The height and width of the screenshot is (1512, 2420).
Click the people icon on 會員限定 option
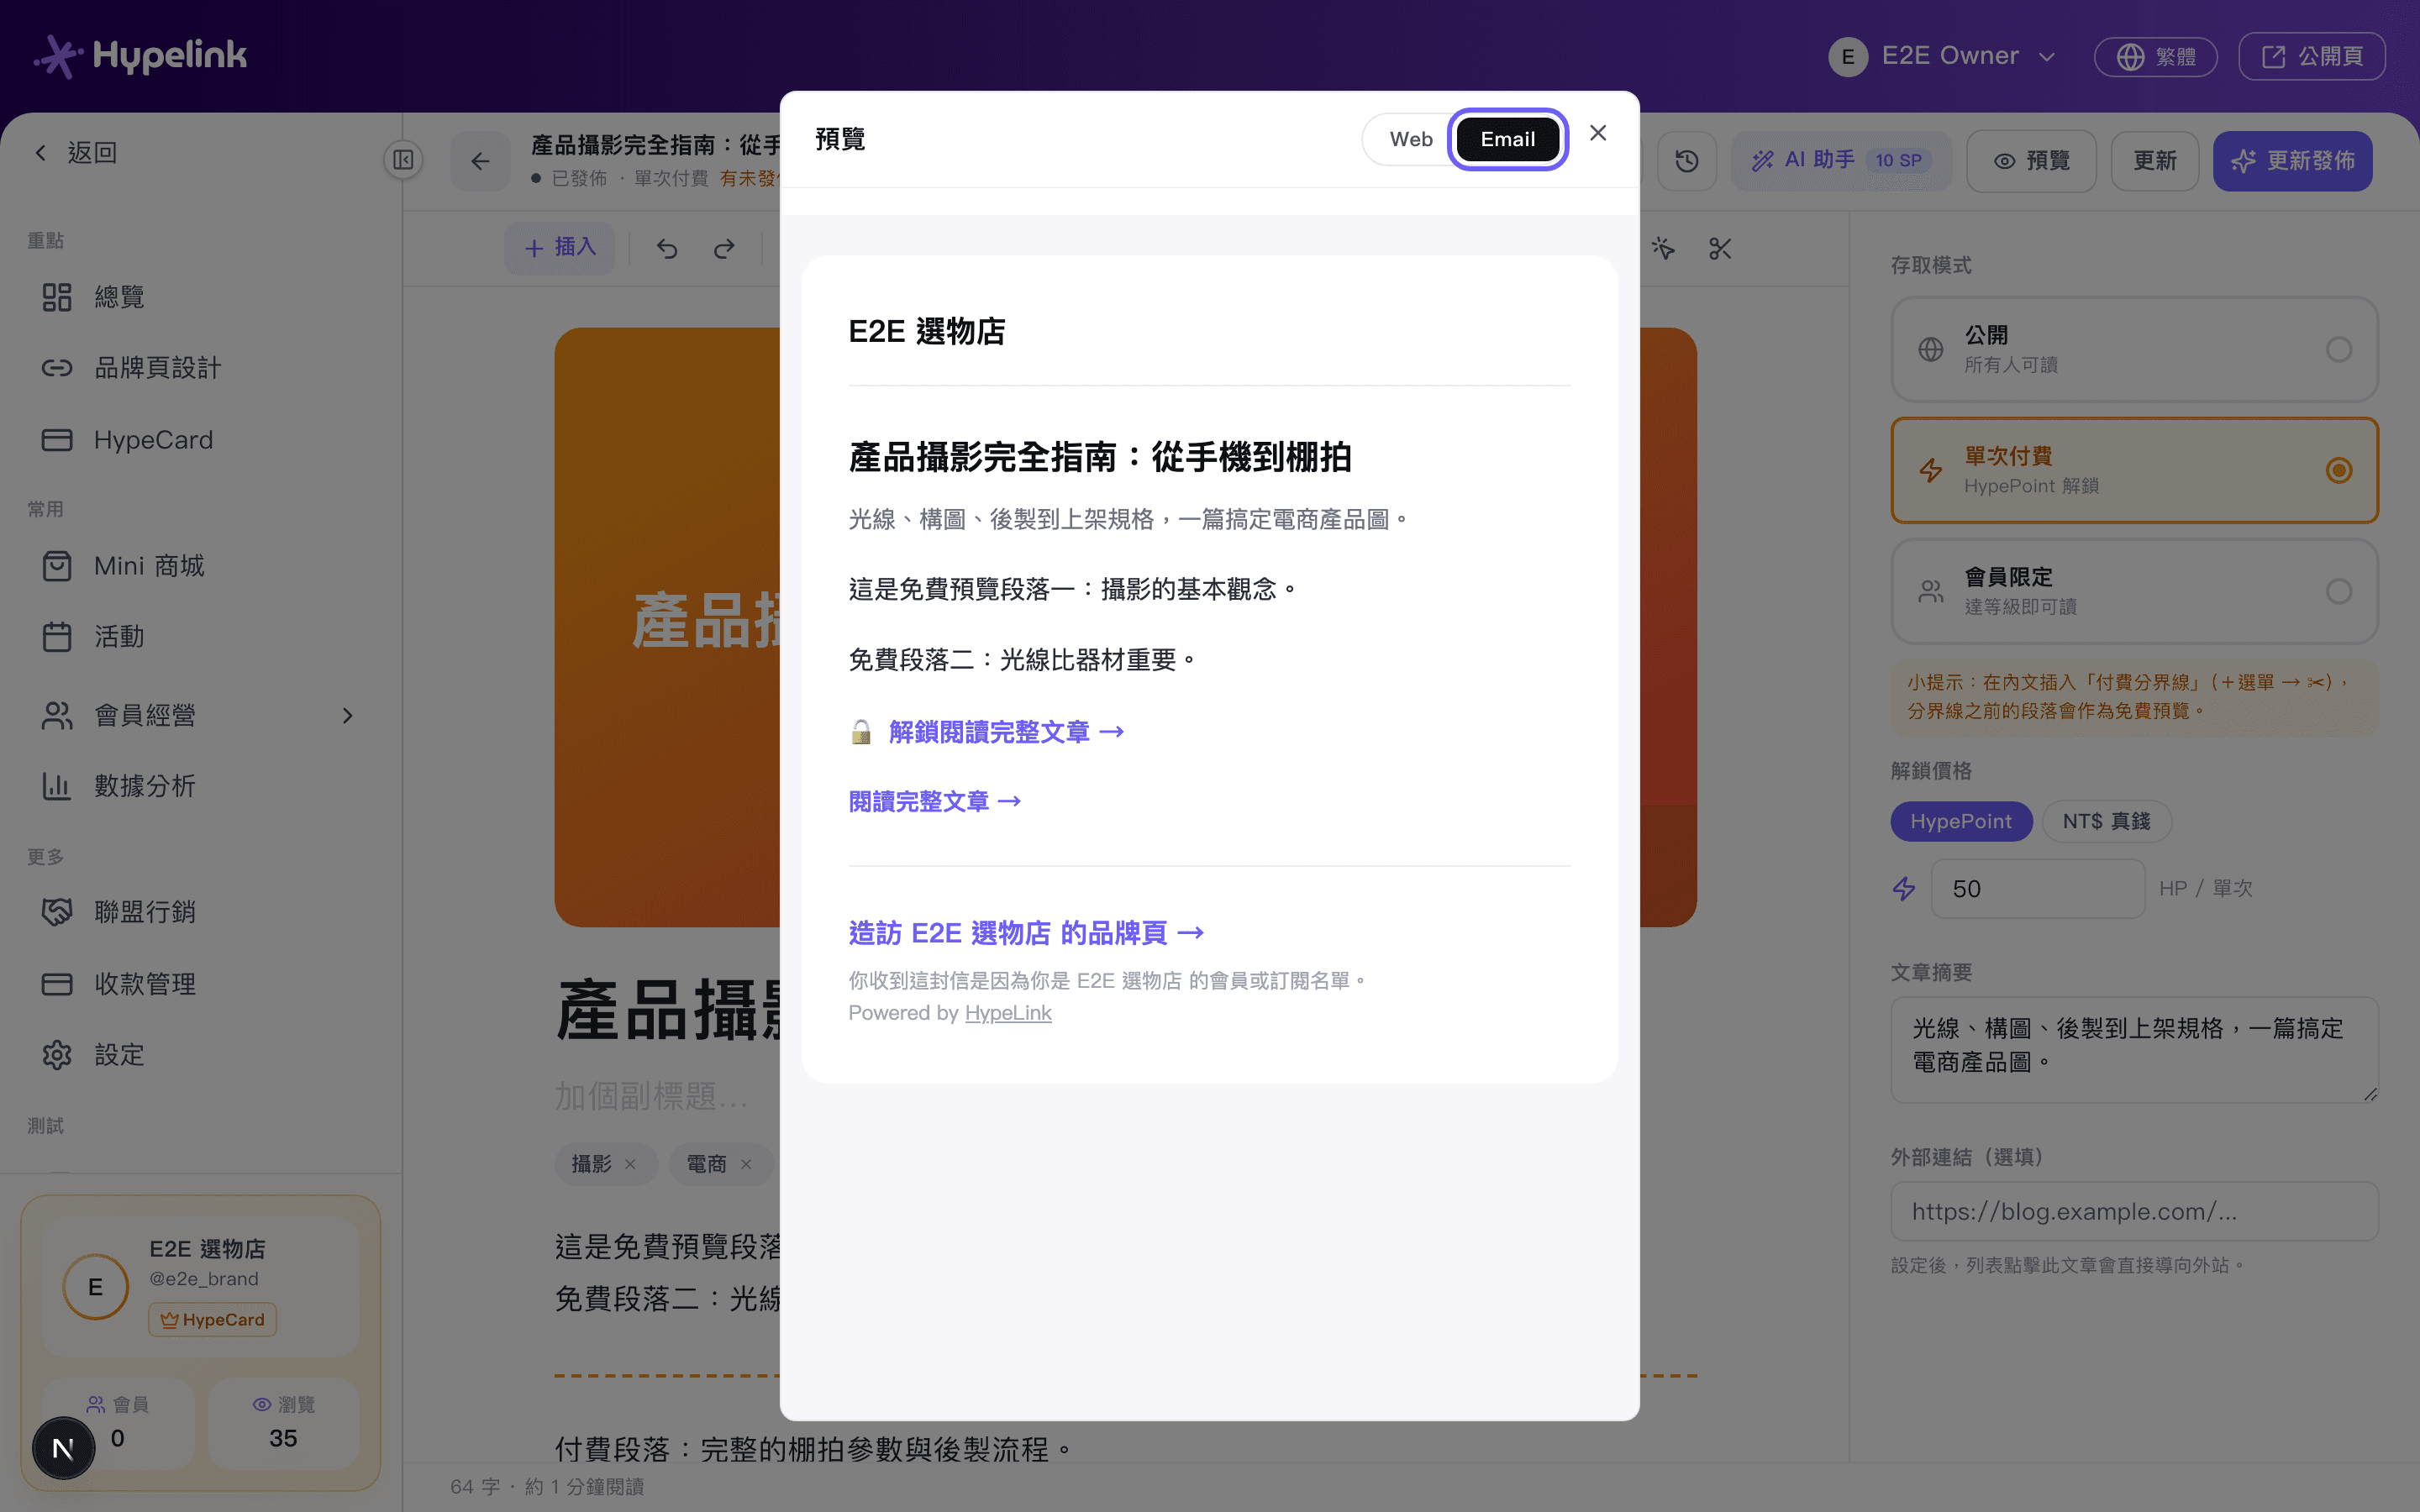click(x=1931, y=592)
